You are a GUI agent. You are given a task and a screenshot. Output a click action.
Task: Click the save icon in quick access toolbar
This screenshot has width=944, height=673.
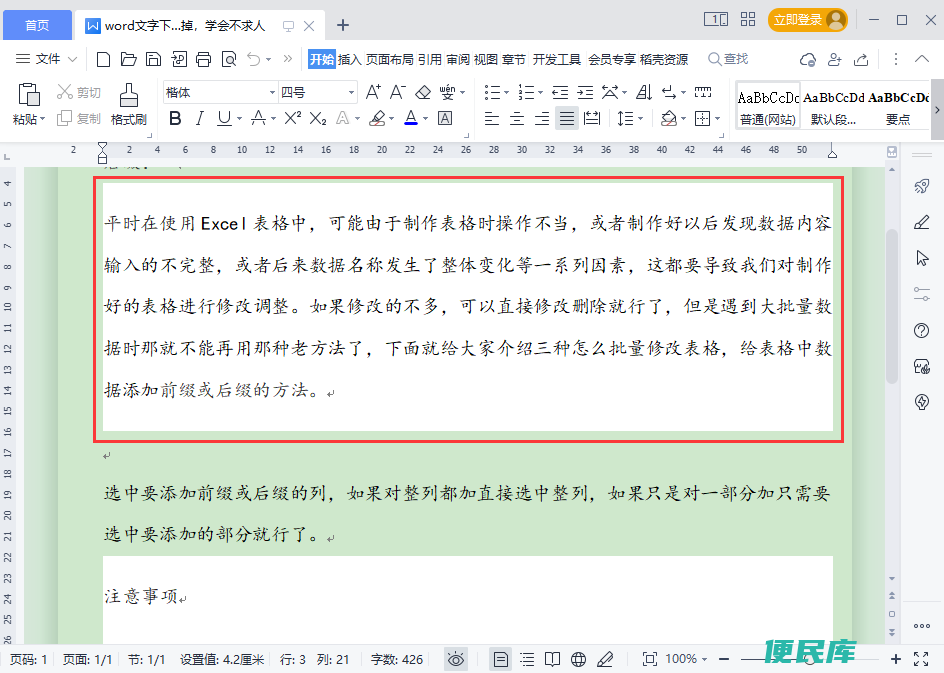(153, 59)
